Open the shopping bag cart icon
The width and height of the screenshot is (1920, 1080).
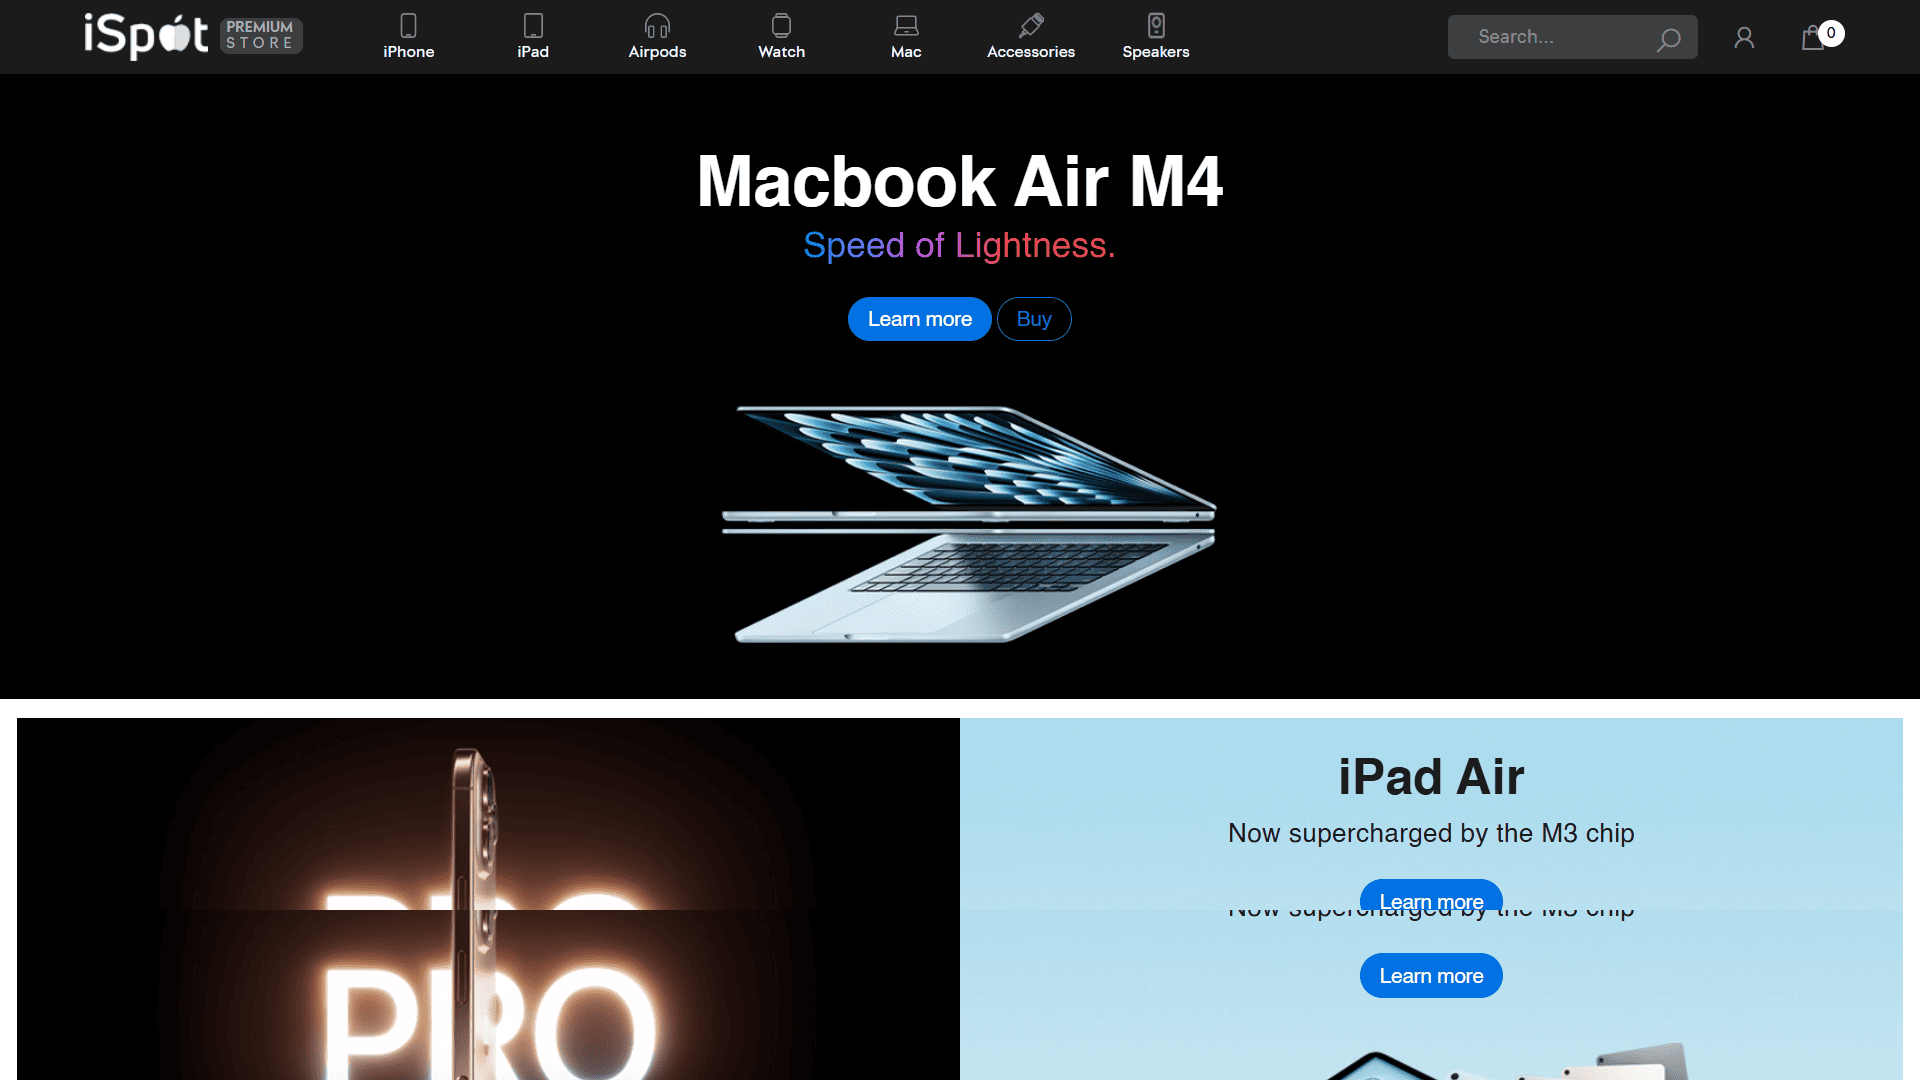pyautogui.click(x=1812, y=39)
